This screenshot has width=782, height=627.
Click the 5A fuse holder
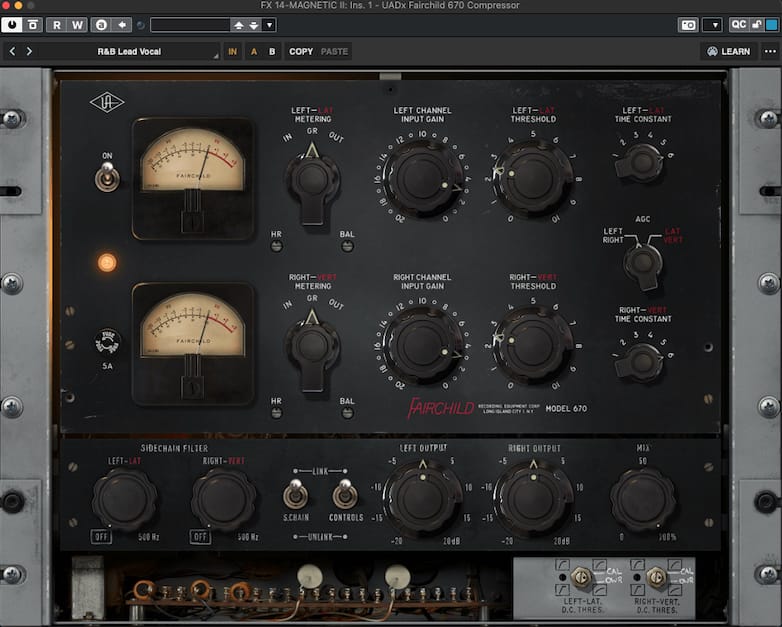(x=107, y=342)
